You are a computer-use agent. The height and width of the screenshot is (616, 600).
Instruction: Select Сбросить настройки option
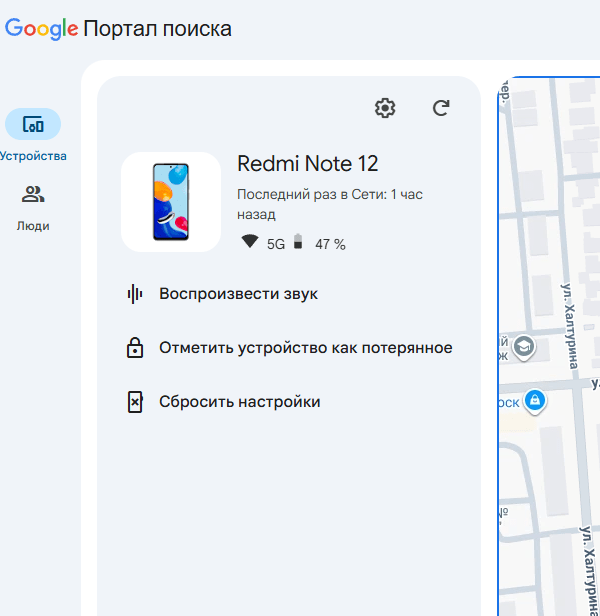click(x=240, y=402)
